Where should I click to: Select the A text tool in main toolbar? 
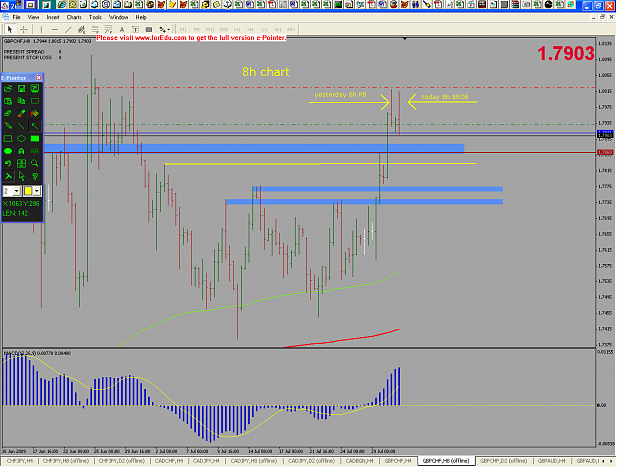(x=122, y=29)
